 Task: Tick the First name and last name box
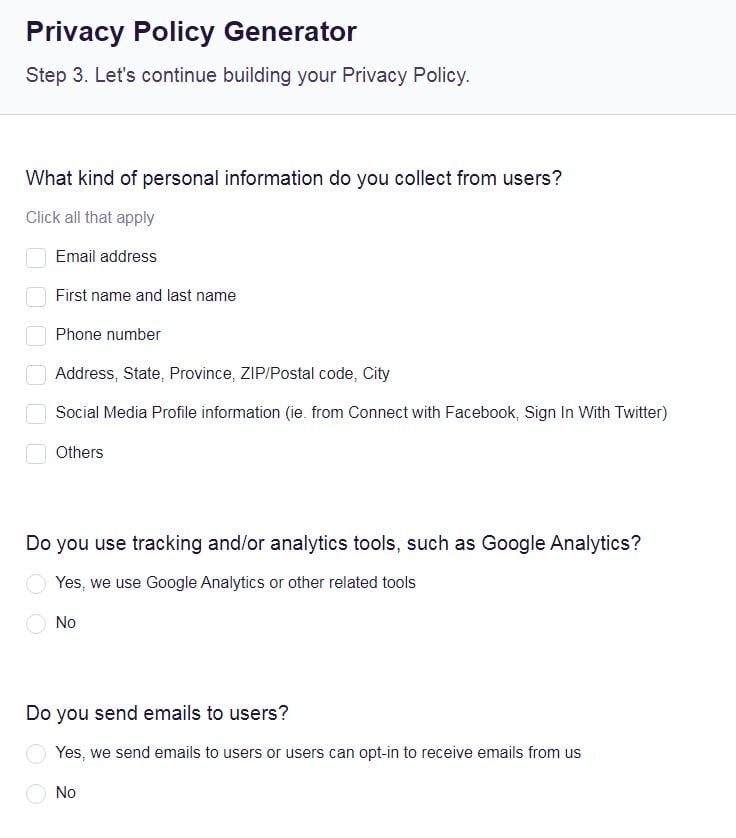click(x=36, y=297)
